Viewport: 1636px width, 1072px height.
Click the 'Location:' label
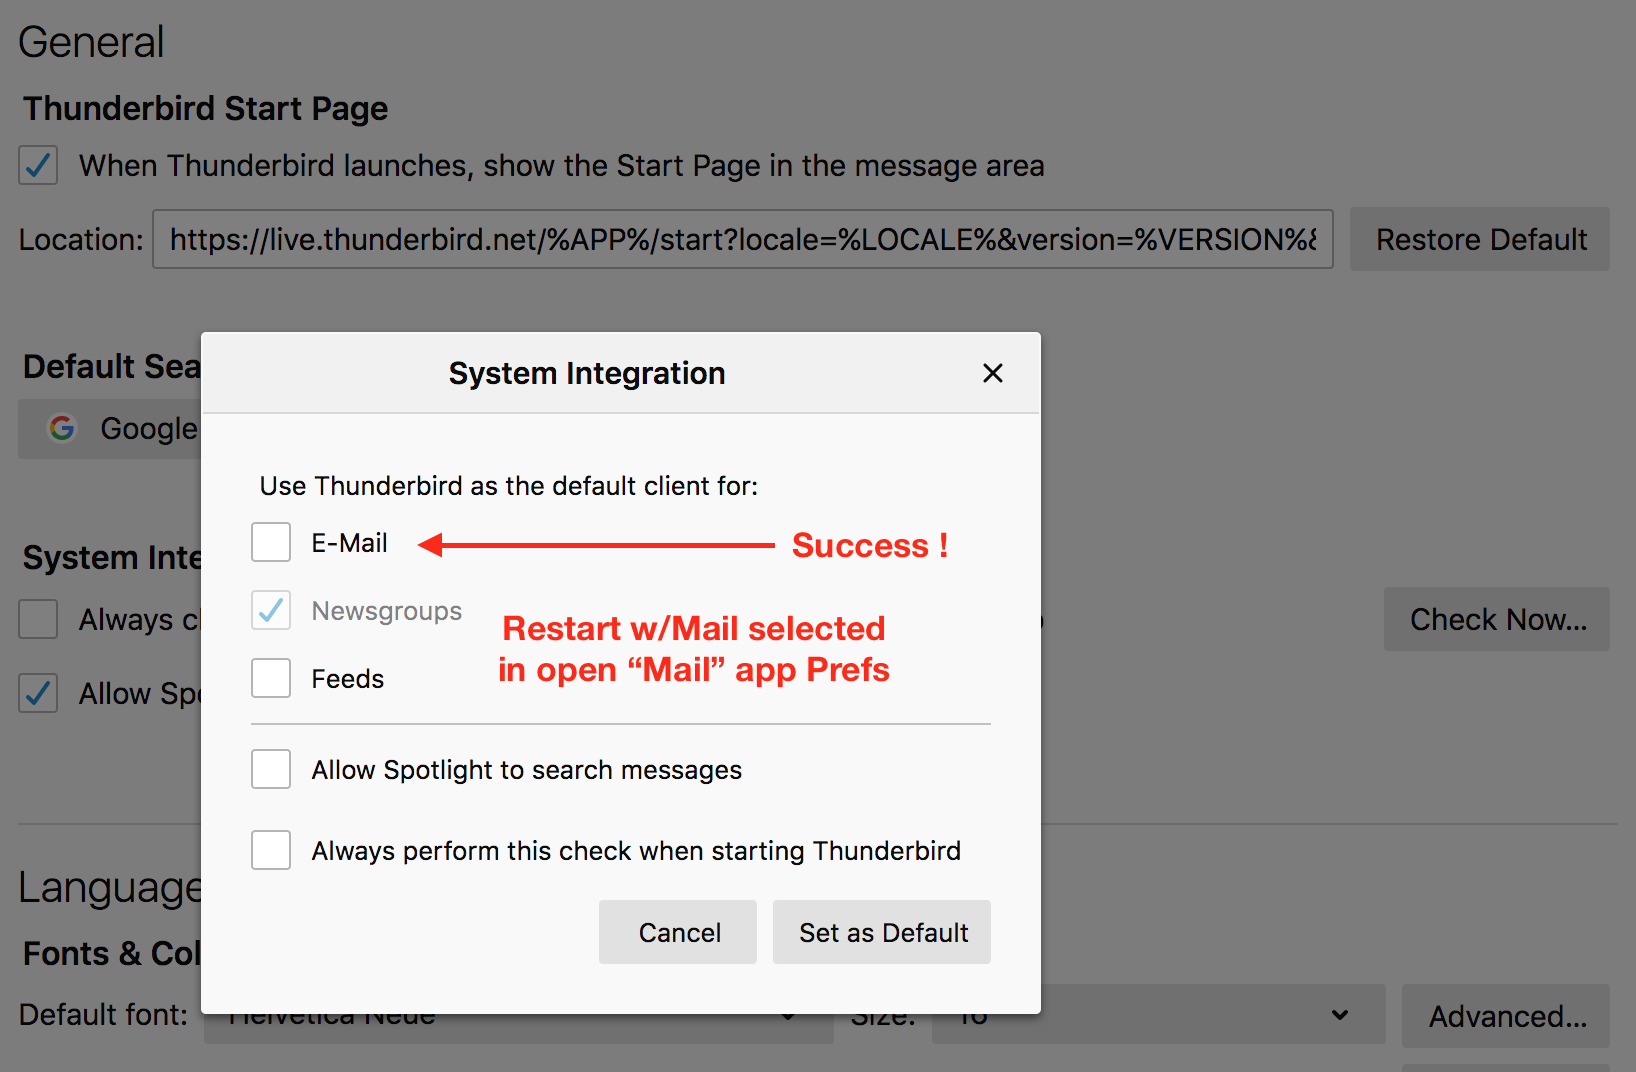81,240
